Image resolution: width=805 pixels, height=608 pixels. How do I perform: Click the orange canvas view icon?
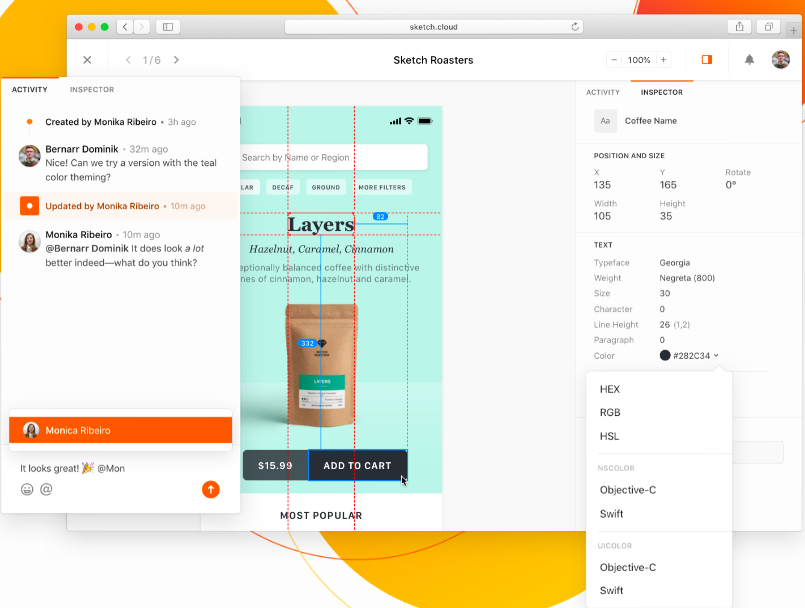coord(705,60)
